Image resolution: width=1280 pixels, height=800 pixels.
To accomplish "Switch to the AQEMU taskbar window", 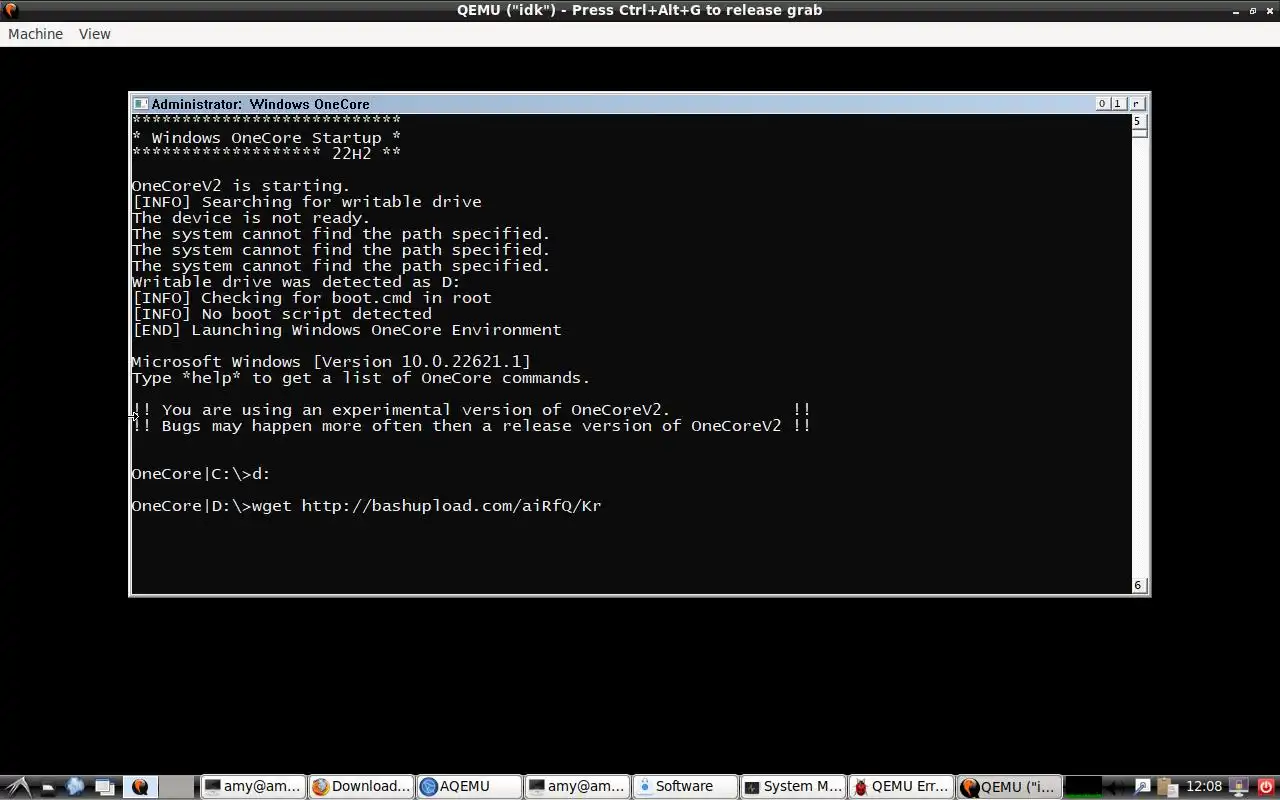I will click(469, 787).
